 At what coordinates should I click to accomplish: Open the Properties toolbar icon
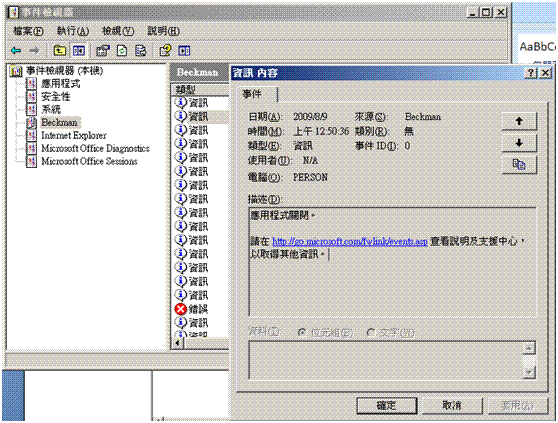(103, 51)
